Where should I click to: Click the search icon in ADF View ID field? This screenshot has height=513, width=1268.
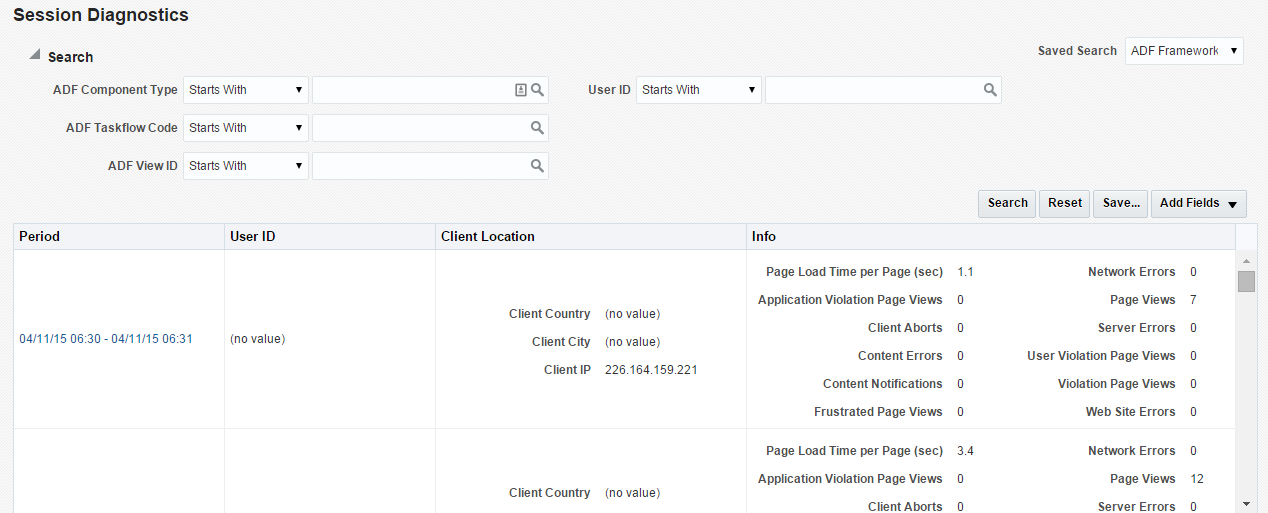[537, 166]
